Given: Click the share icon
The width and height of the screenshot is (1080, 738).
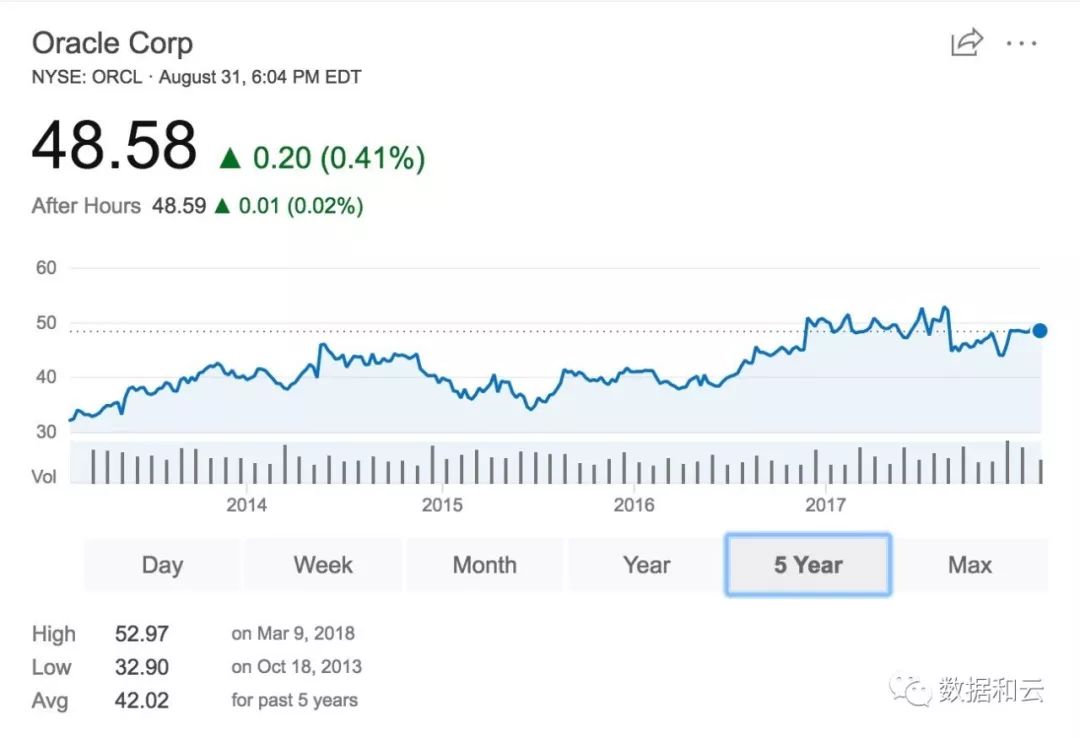Looking at the screenshot, I should [x=966, y=43].
